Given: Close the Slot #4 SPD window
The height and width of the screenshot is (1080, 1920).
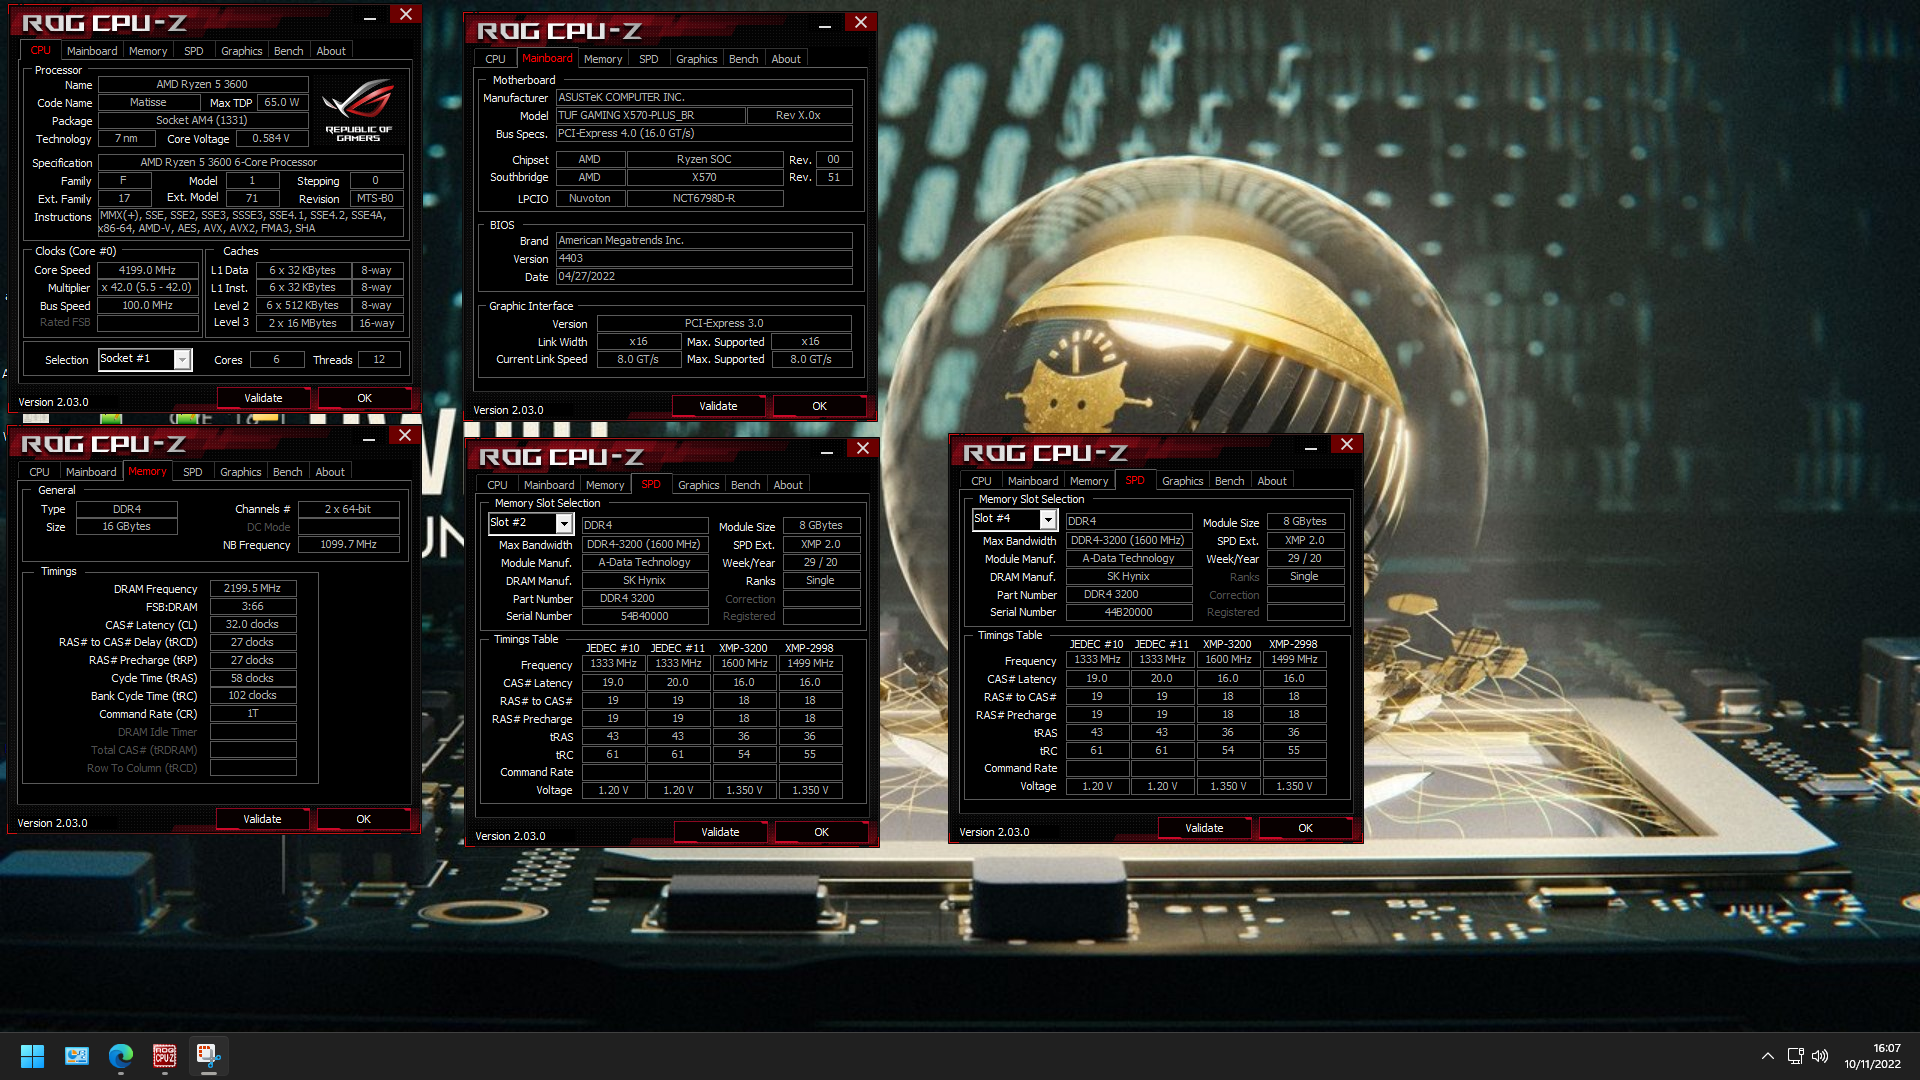Looking at the screenshot, I should point(1347,444).
